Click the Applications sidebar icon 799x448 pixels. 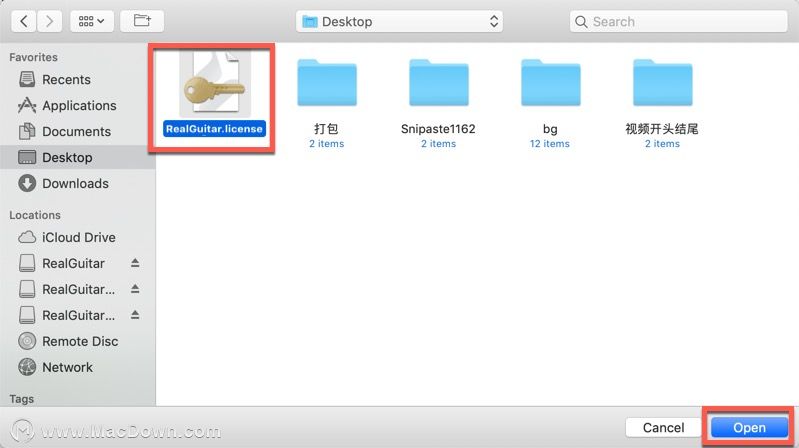(27, 105)
